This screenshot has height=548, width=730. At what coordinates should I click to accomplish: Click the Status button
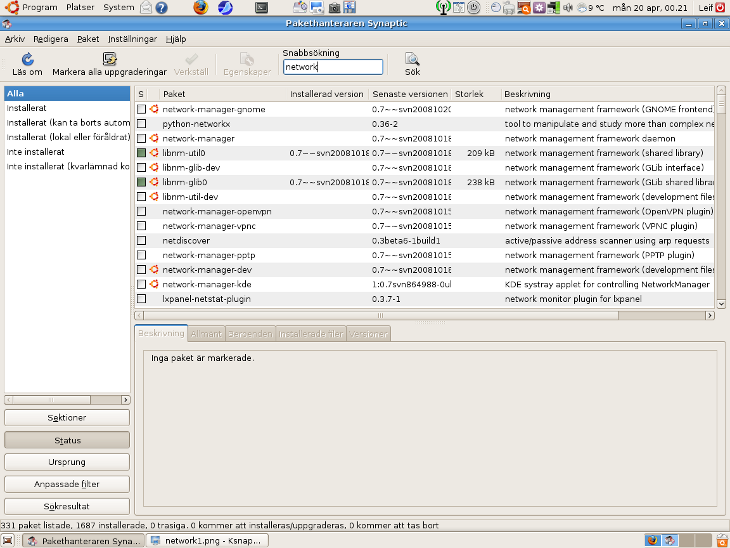pyautogui.click(x=67, y=440)
